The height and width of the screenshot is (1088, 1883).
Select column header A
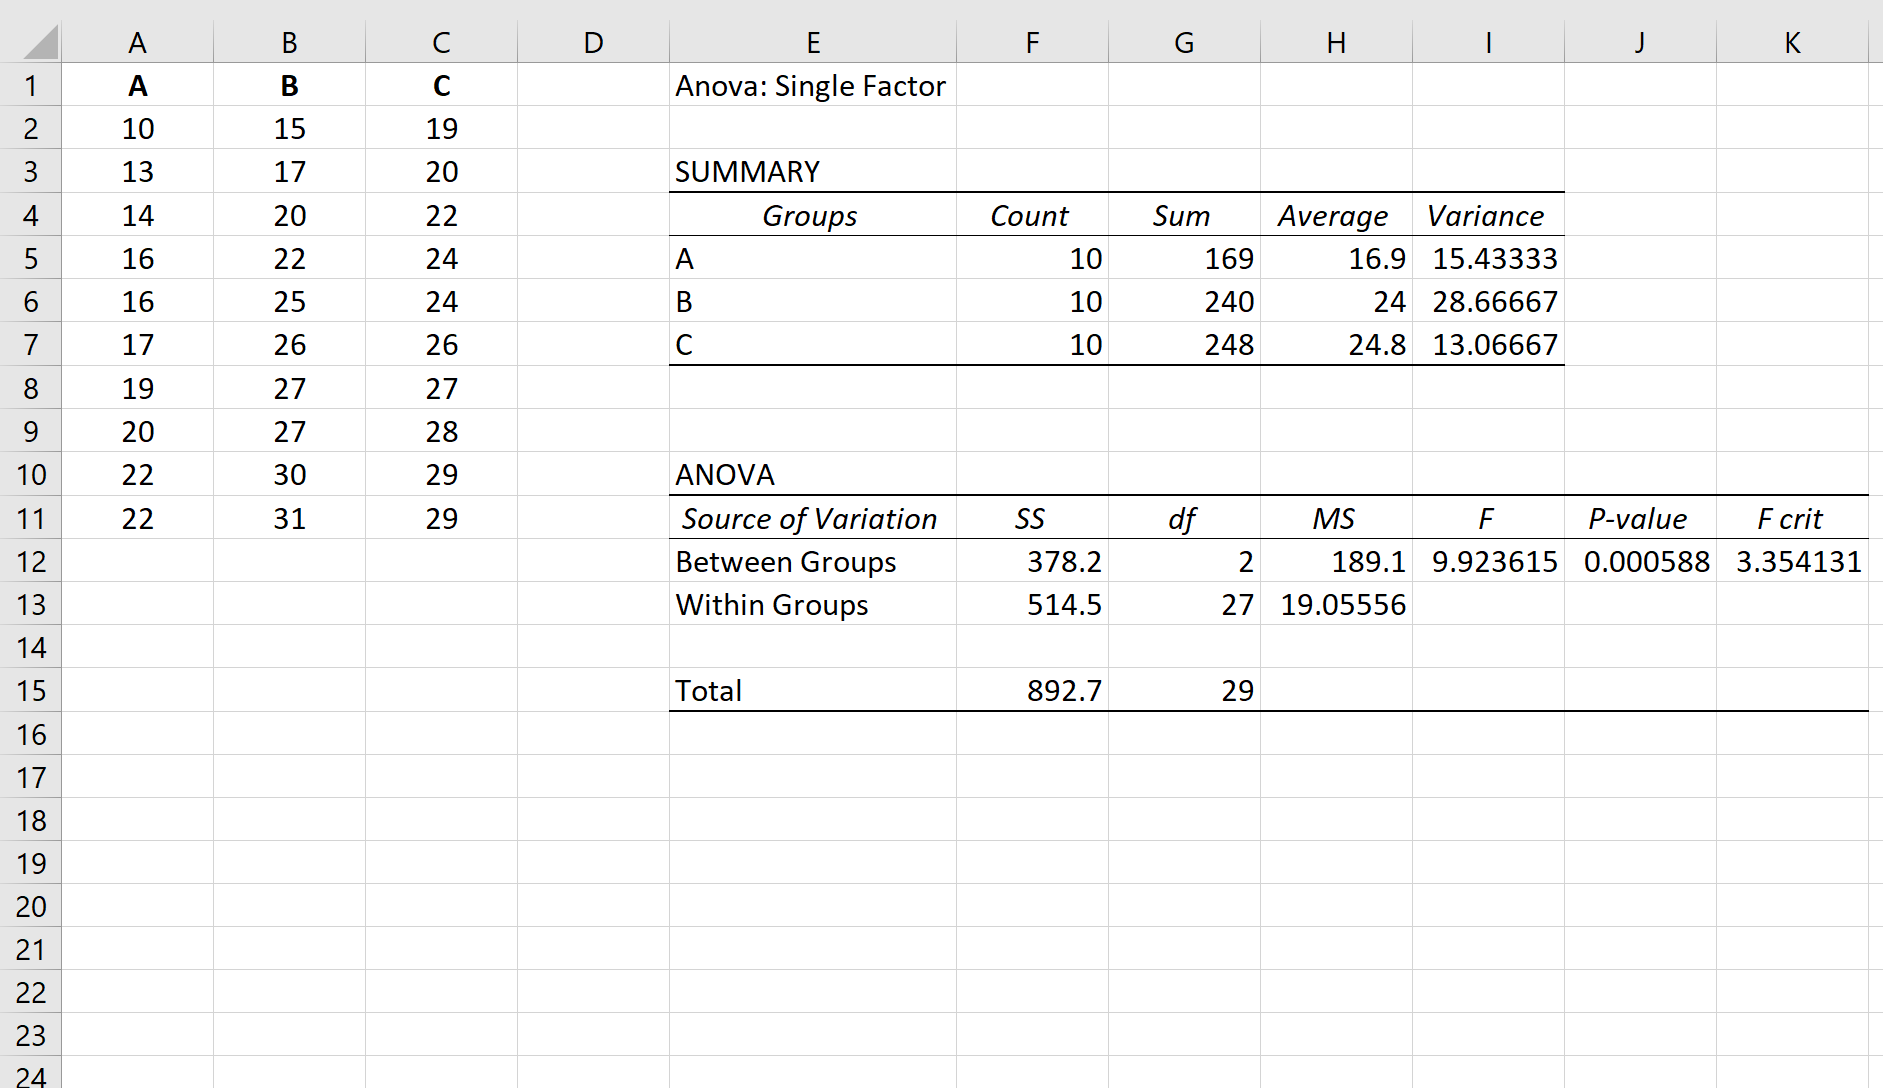[x=138, y=42]
